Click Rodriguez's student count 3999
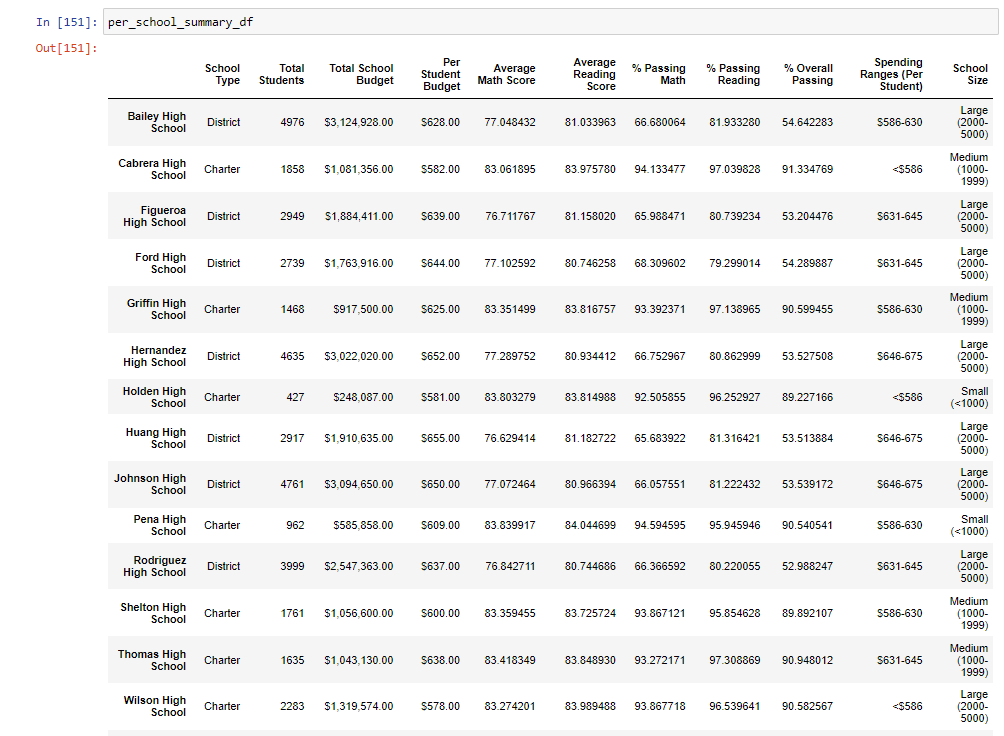1004x736 pixels. [292, 566]
